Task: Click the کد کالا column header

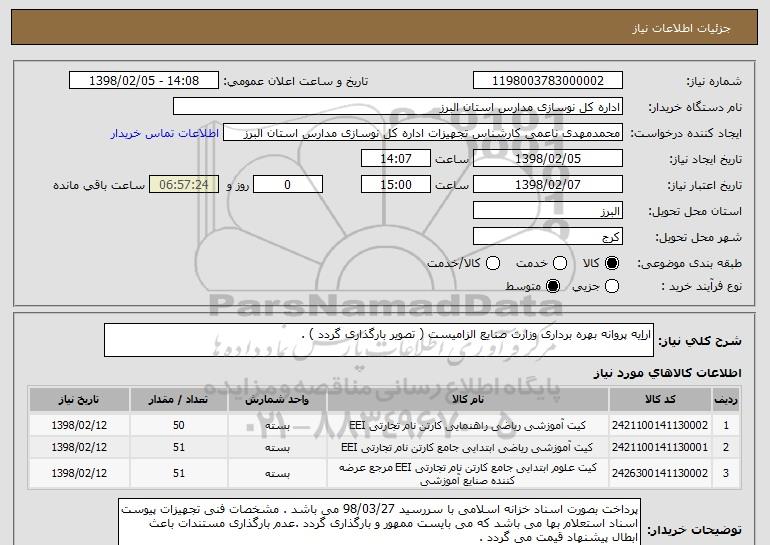Action: pos(660,400)
